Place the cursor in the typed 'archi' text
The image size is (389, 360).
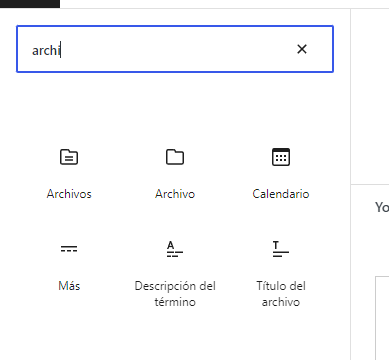[x=46, y=51]
